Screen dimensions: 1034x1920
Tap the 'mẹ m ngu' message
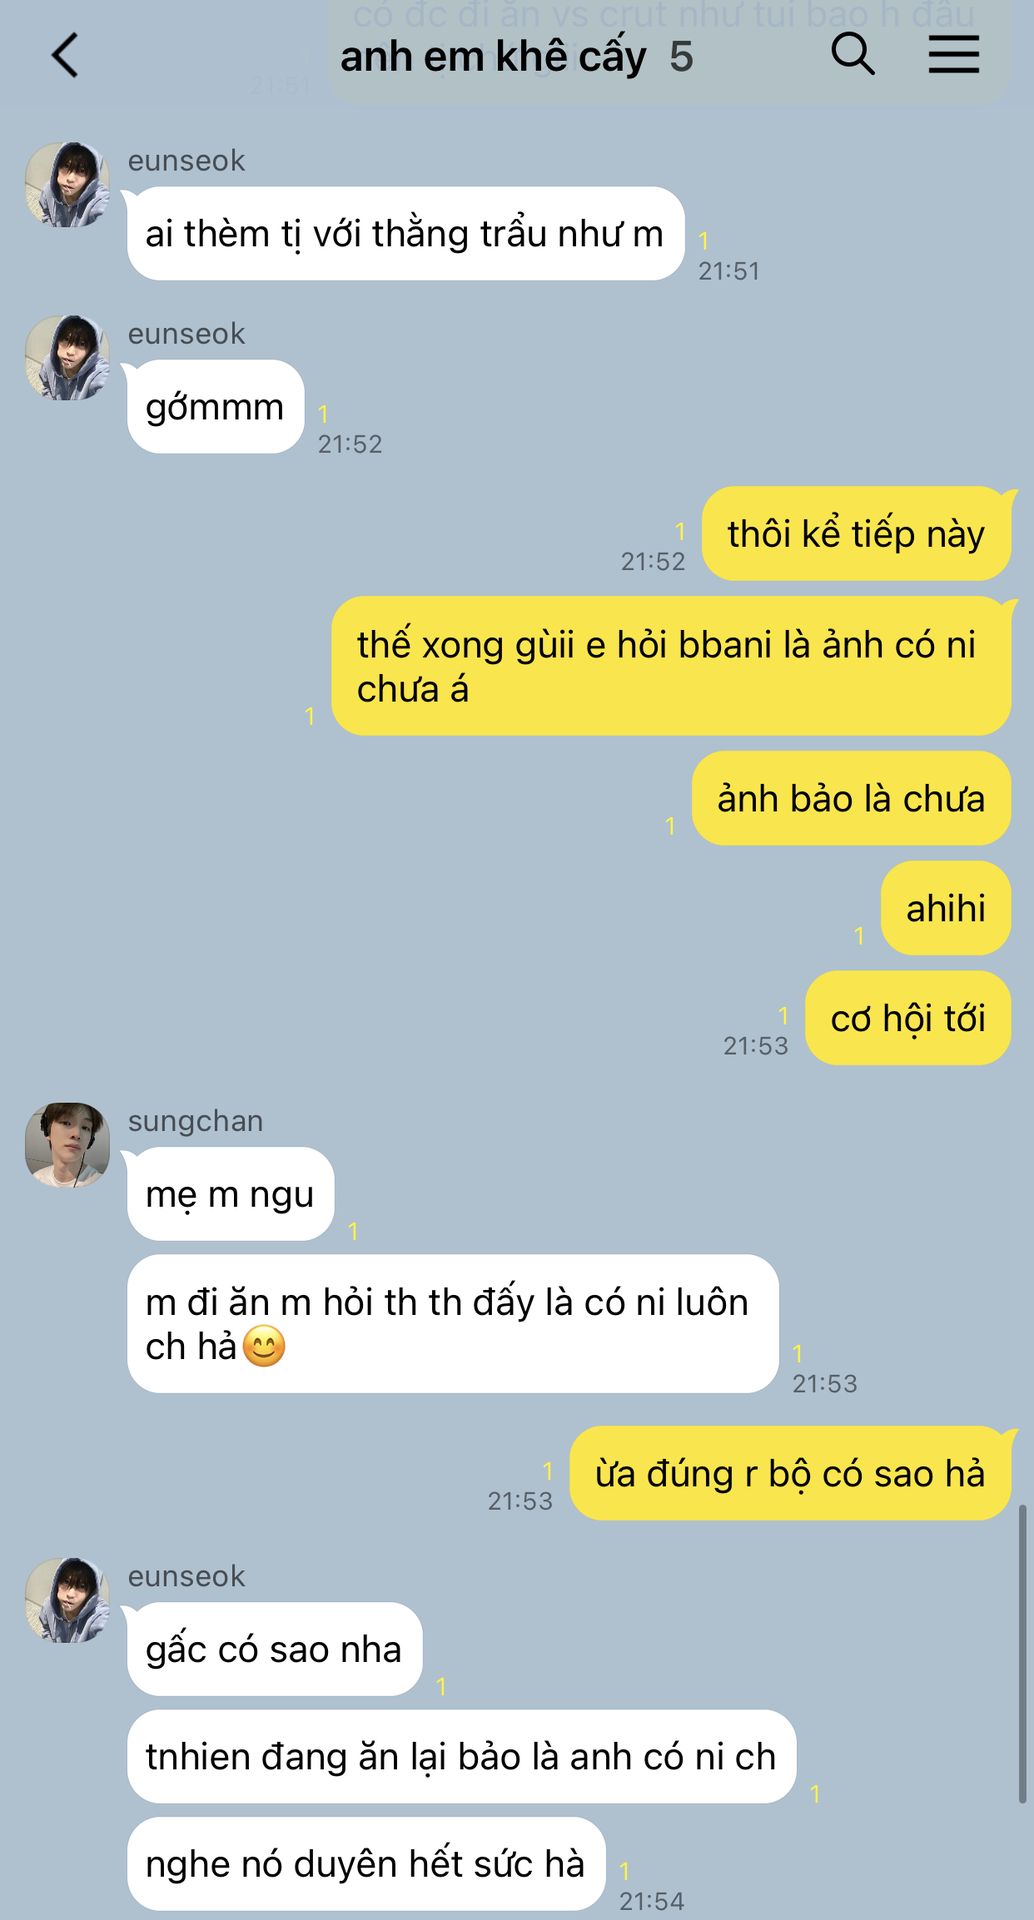coord(230,1194)
